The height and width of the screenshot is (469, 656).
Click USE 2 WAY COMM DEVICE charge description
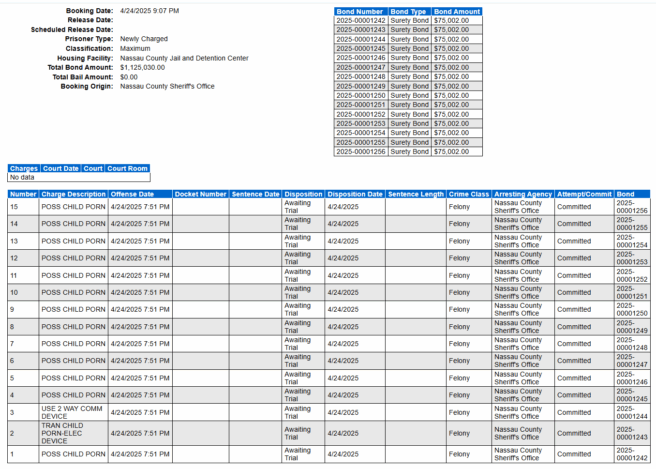click(73, 413)
